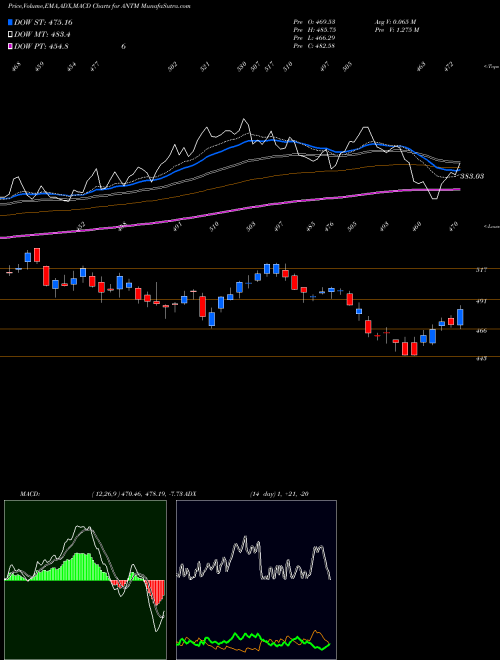The width and height of the screenshot is (500, 660).
Task: Click the blue DOW ST legend swatch
Action: tap(11, 22)
